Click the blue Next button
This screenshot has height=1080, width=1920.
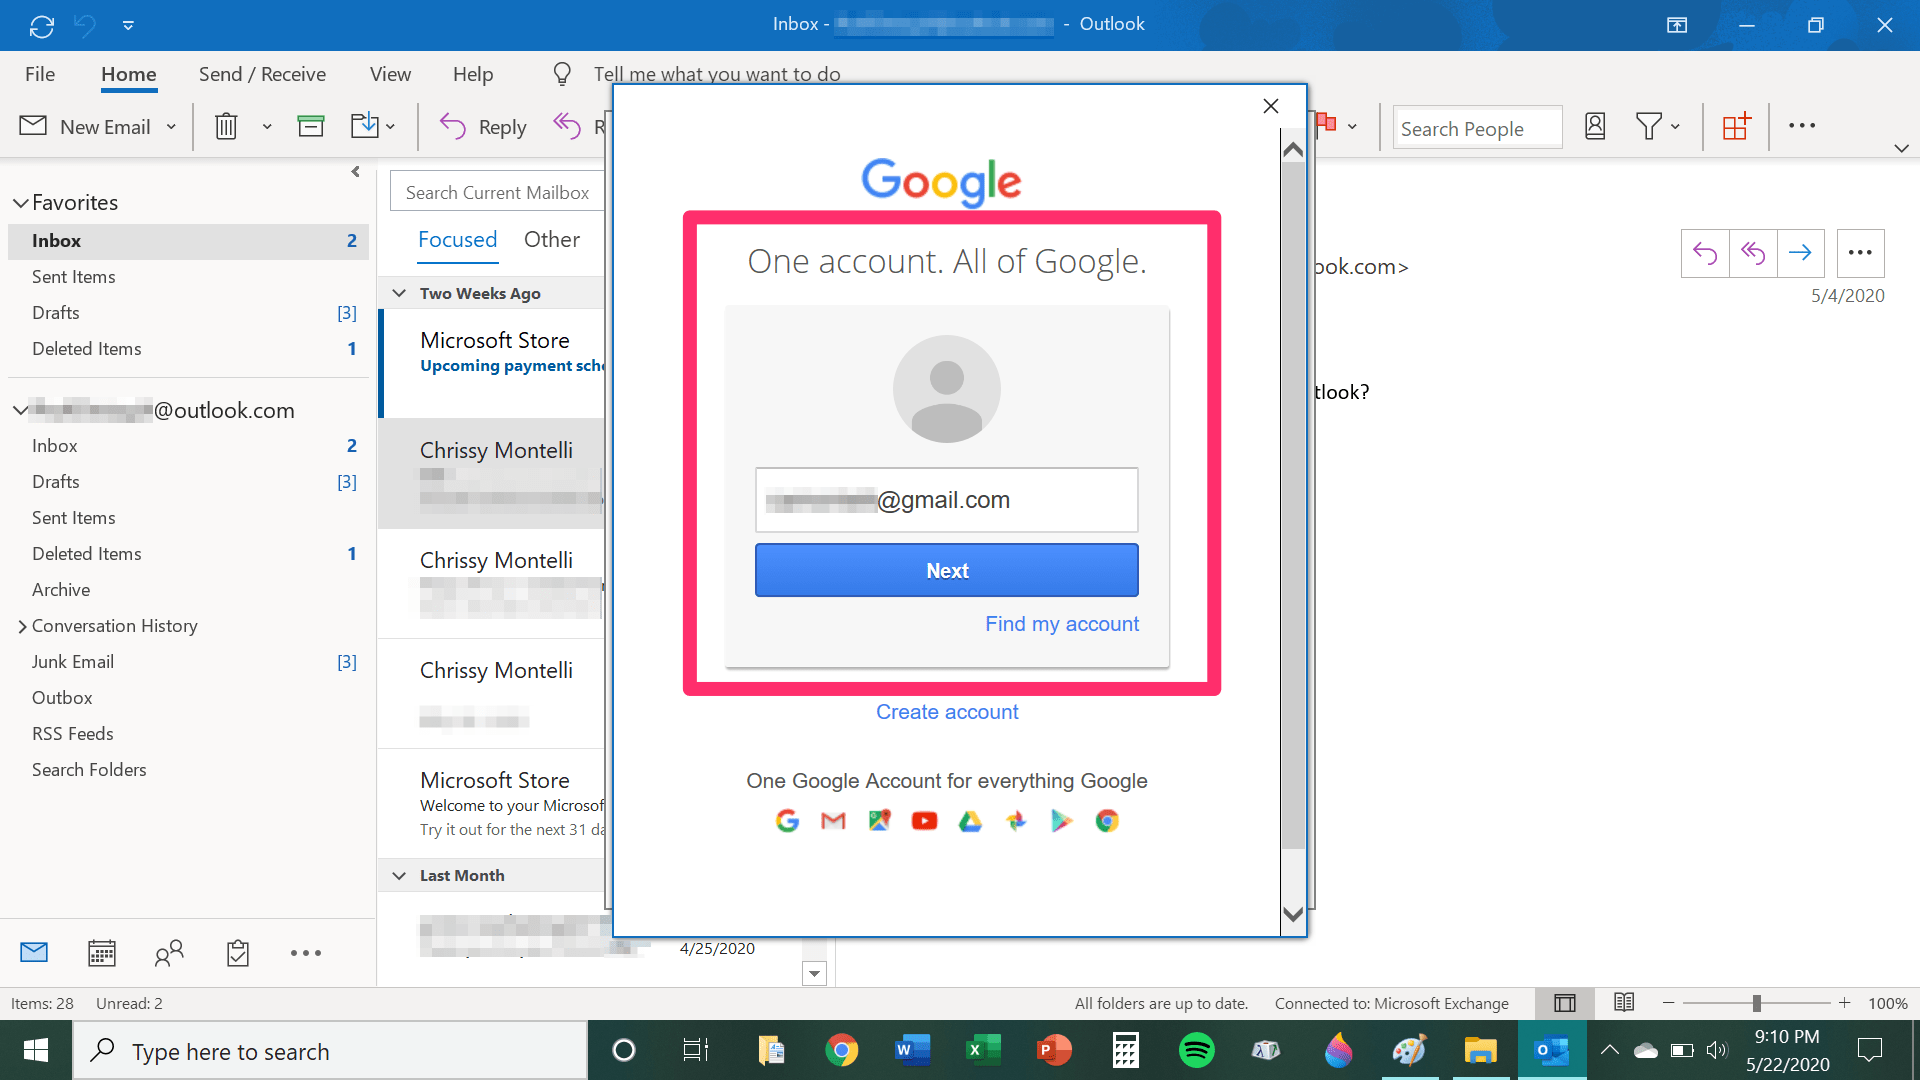click(946, 570)
